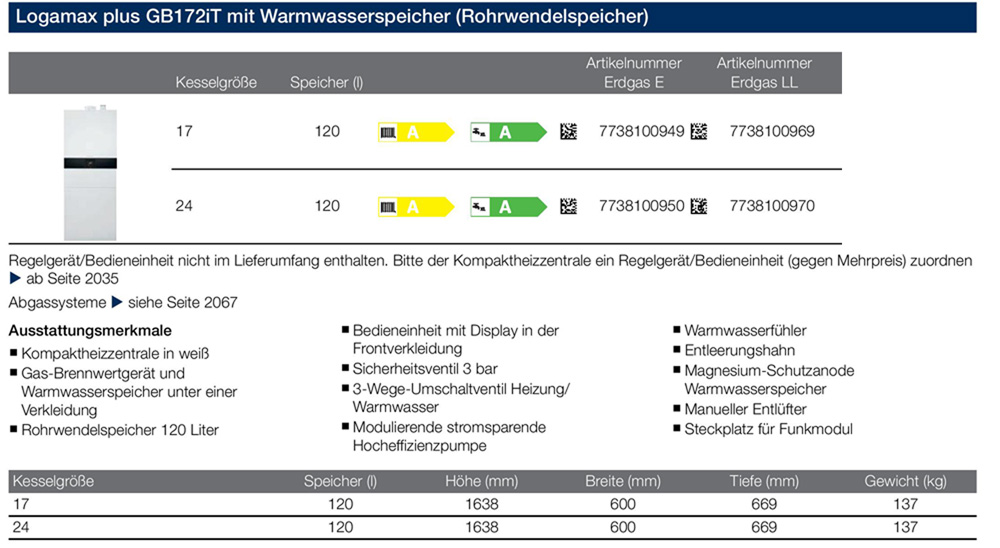Click the 'Gewicht (kg)' header in the bottom table
This screenshot has width=1000, height=548.
[x=905, y=481]
